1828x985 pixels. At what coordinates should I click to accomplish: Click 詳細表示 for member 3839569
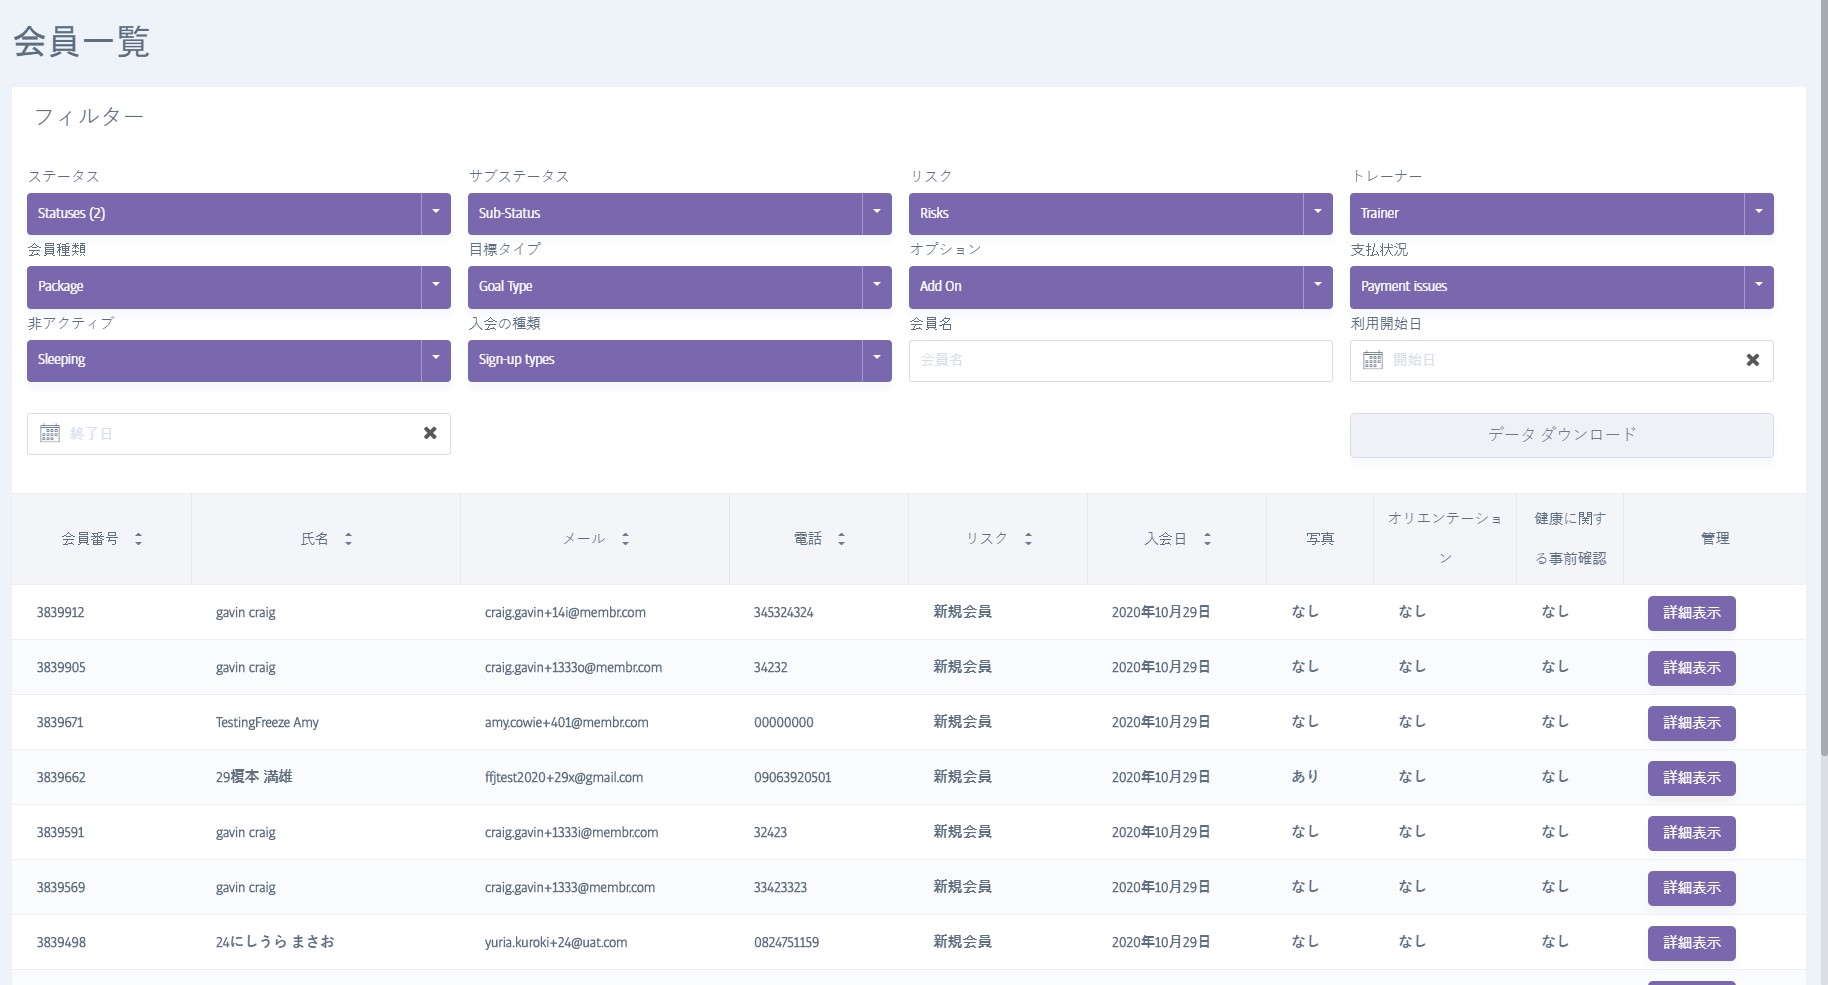click(1691, 888)
